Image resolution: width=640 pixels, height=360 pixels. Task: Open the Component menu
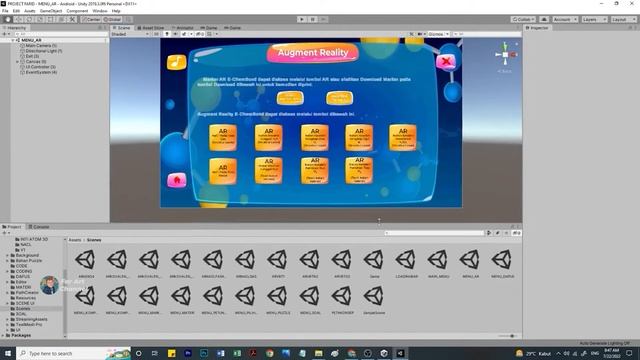pos(77,11)
